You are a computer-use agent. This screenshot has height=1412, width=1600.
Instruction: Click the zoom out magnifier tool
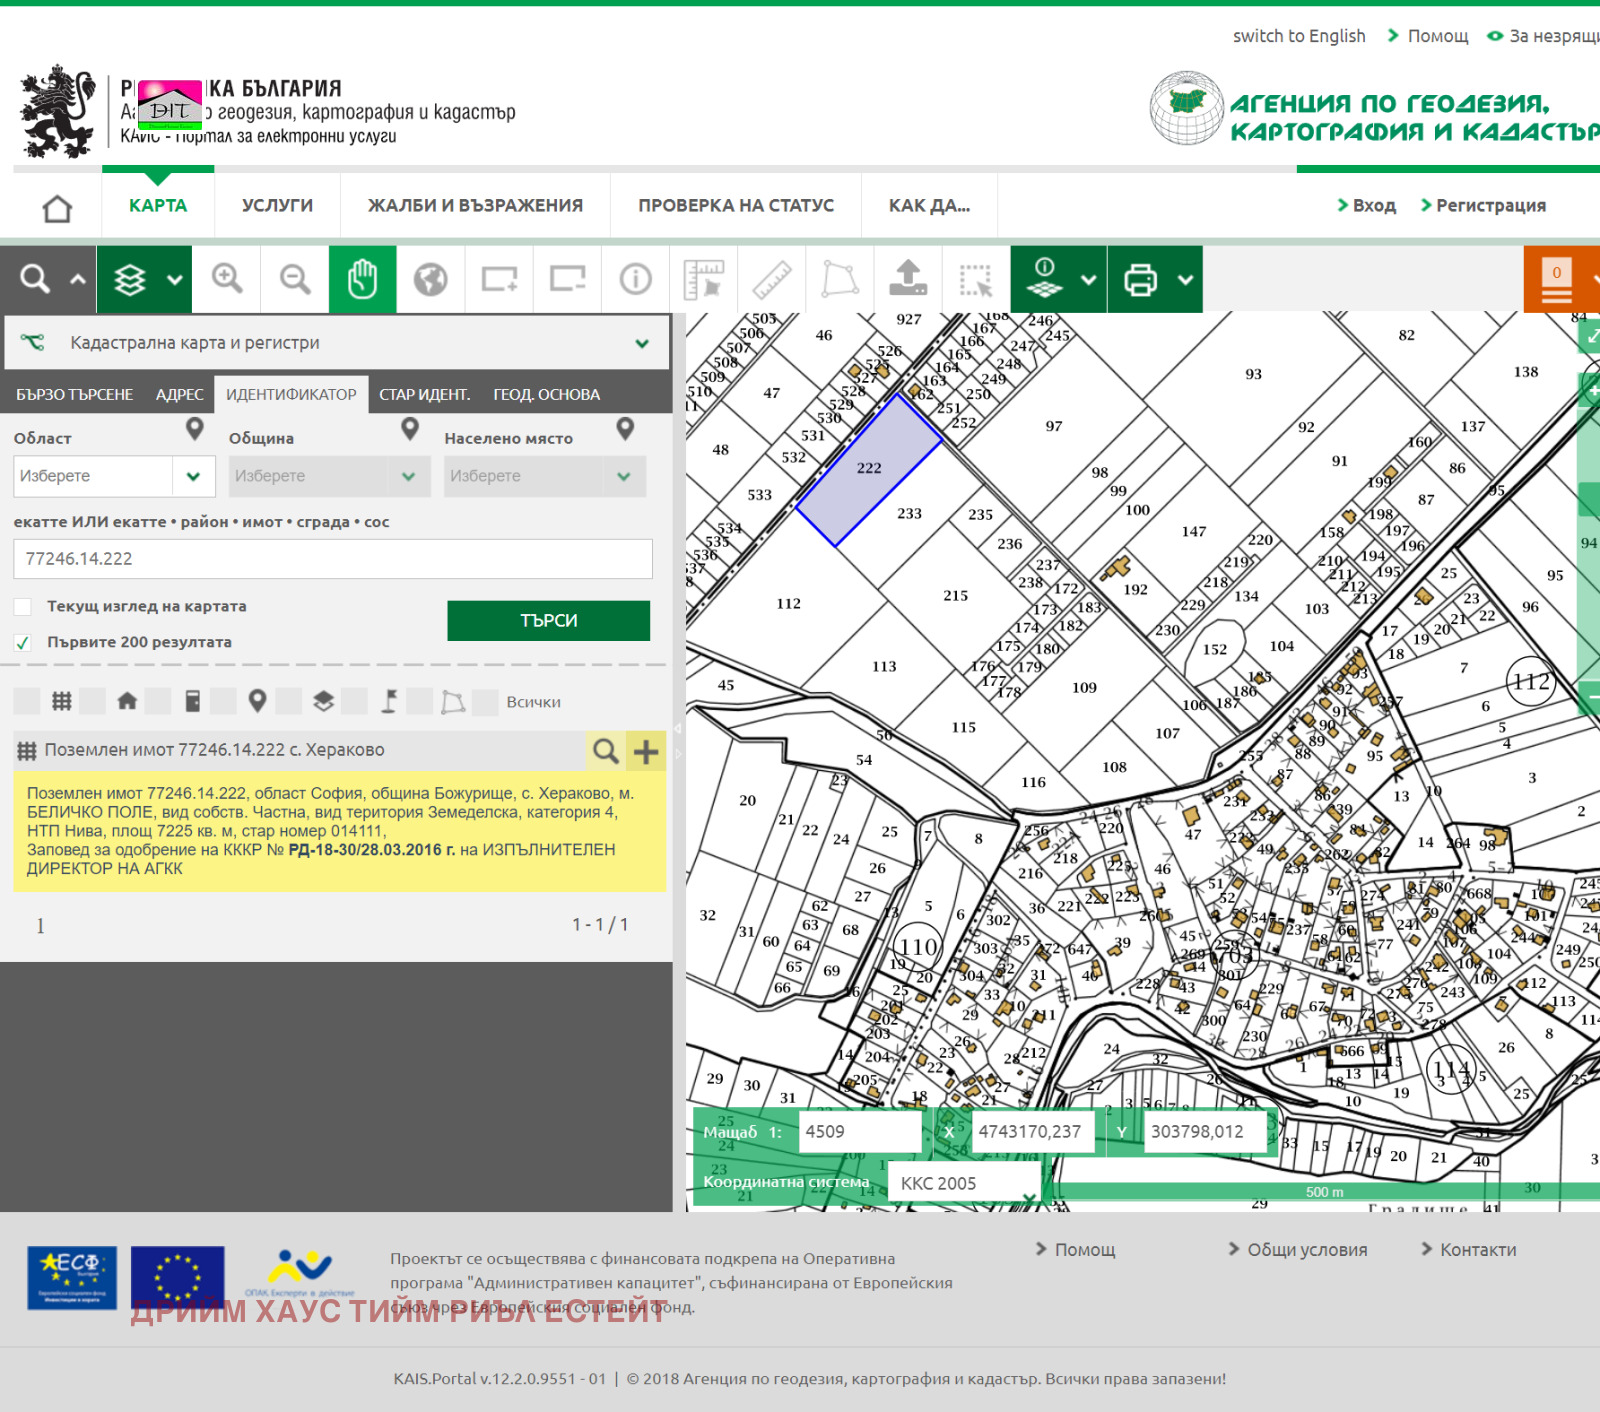coord(295,279)
